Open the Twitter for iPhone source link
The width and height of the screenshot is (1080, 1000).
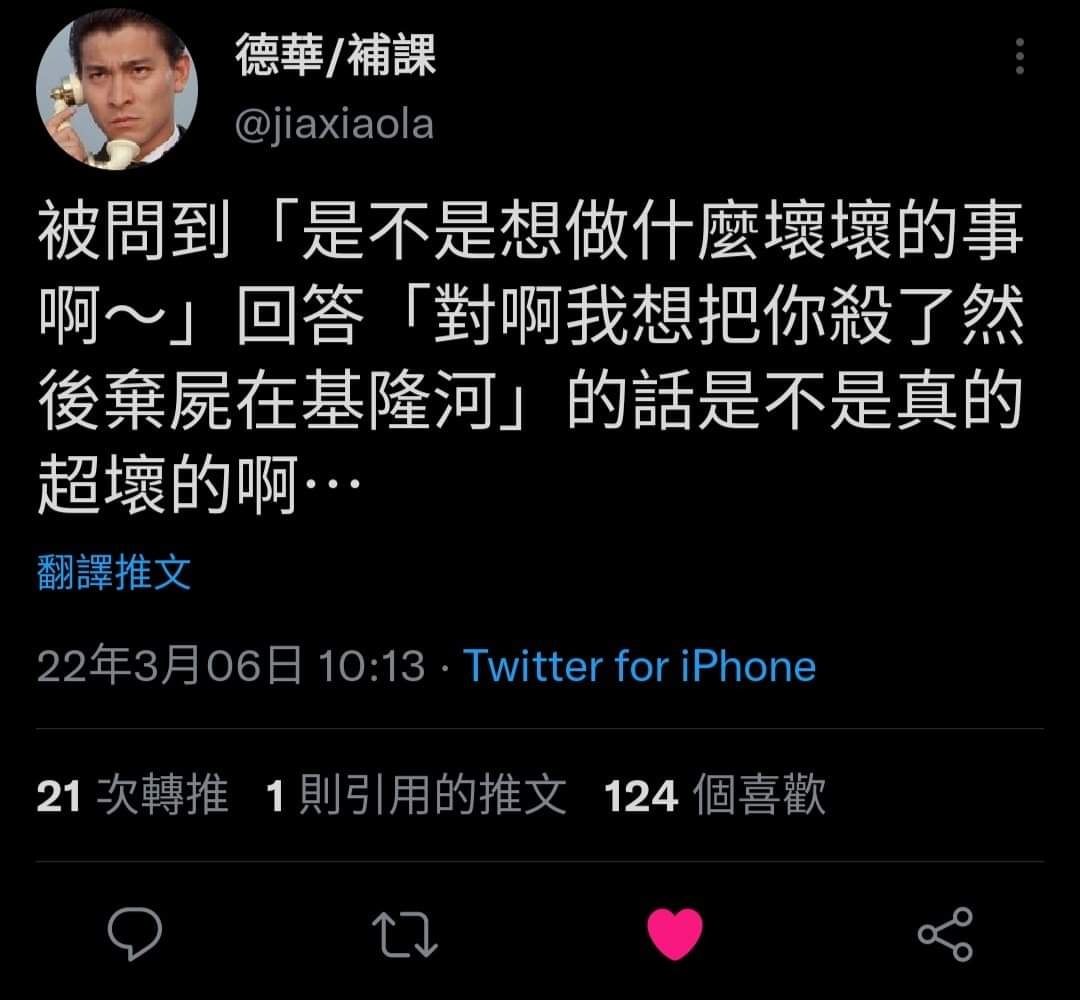[x=640, y=666]
